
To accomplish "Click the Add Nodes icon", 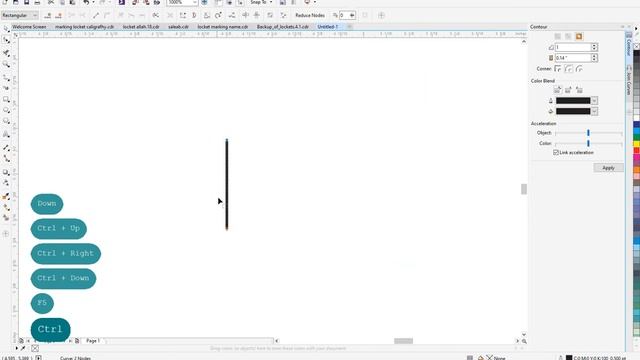I will tap(47, 16).
